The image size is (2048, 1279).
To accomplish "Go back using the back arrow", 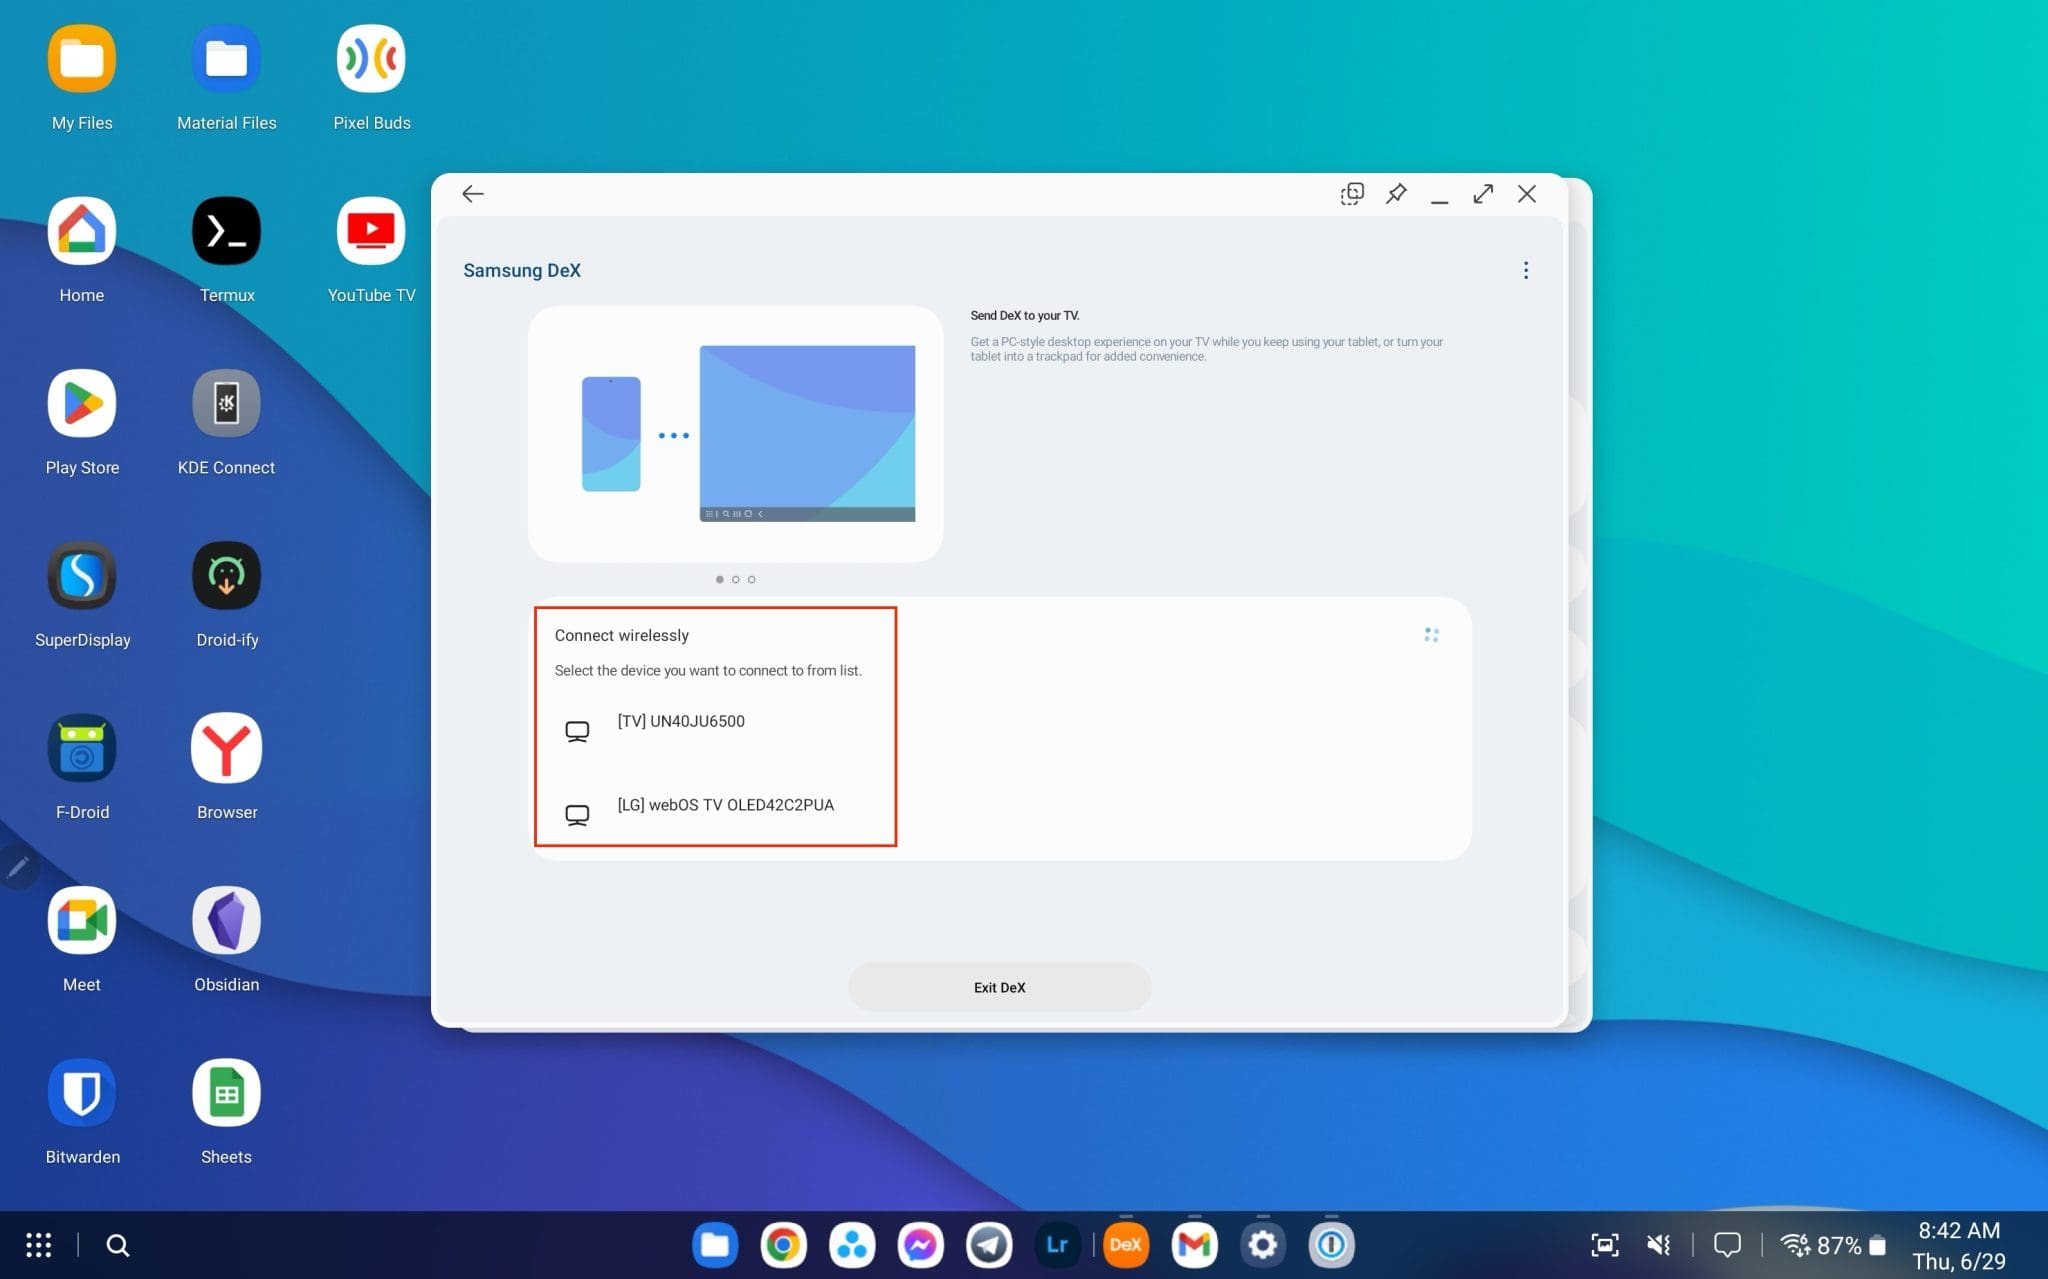I will click(472, 193).
